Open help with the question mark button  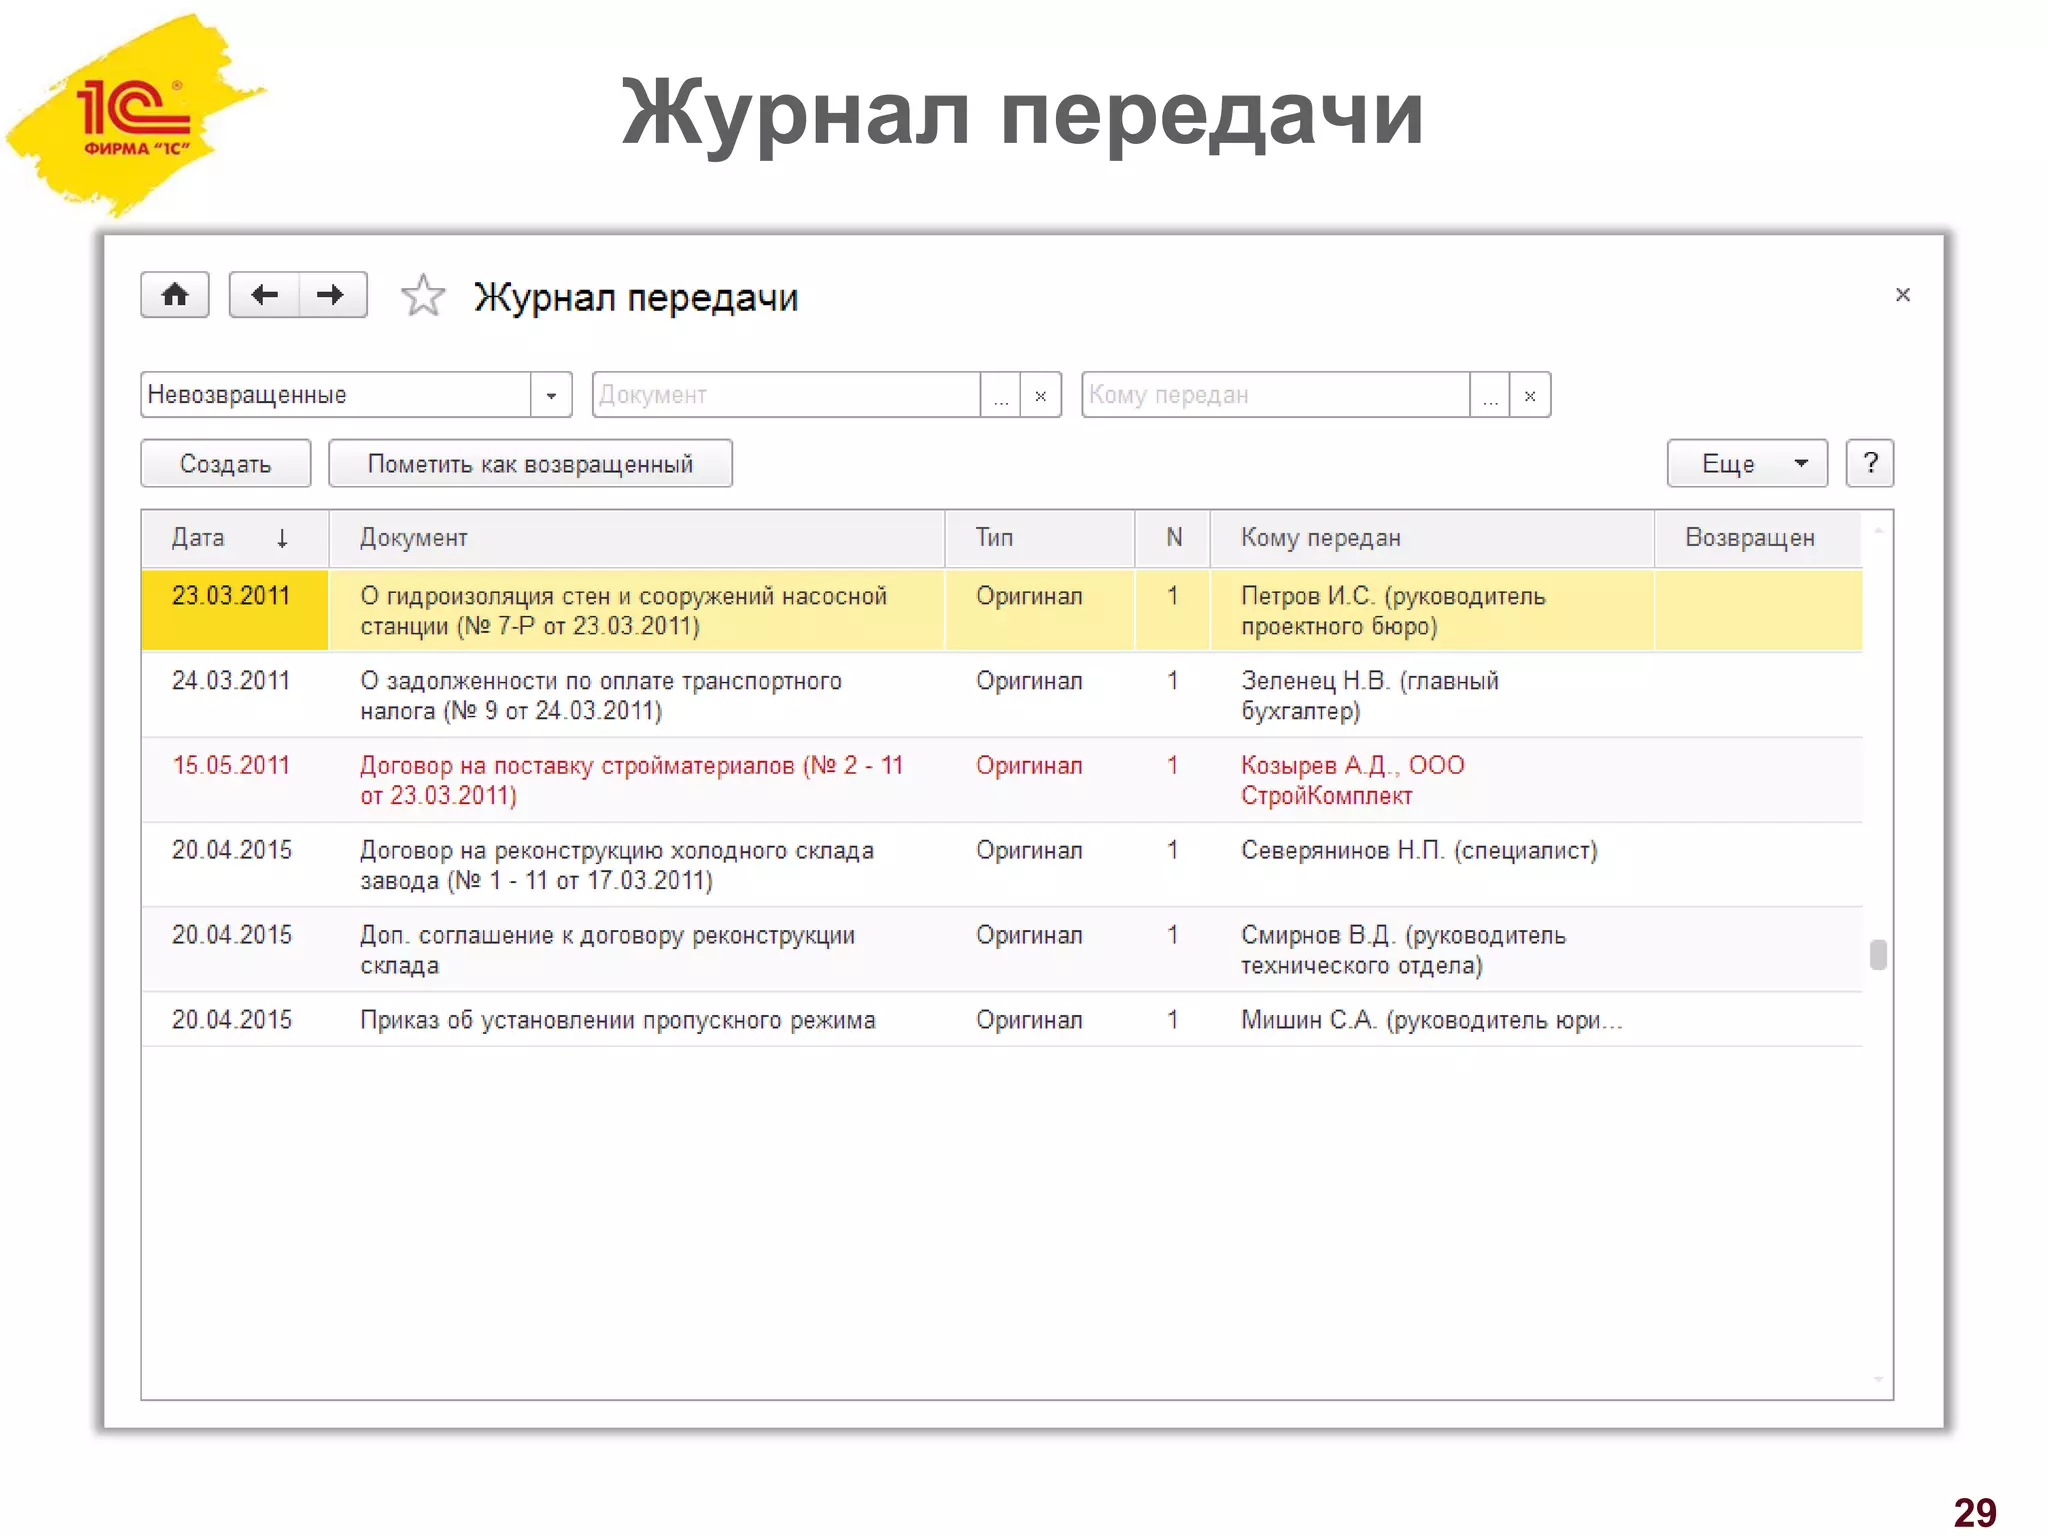[x=1870, y=463]
